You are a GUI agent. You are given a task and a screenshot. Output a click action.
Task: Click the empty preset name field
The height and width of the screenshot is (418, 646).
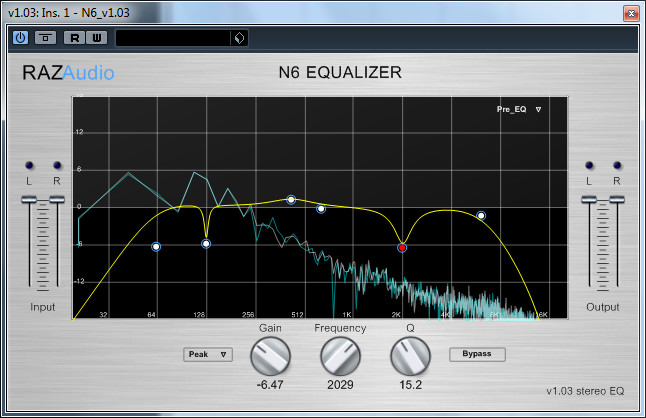173,38
